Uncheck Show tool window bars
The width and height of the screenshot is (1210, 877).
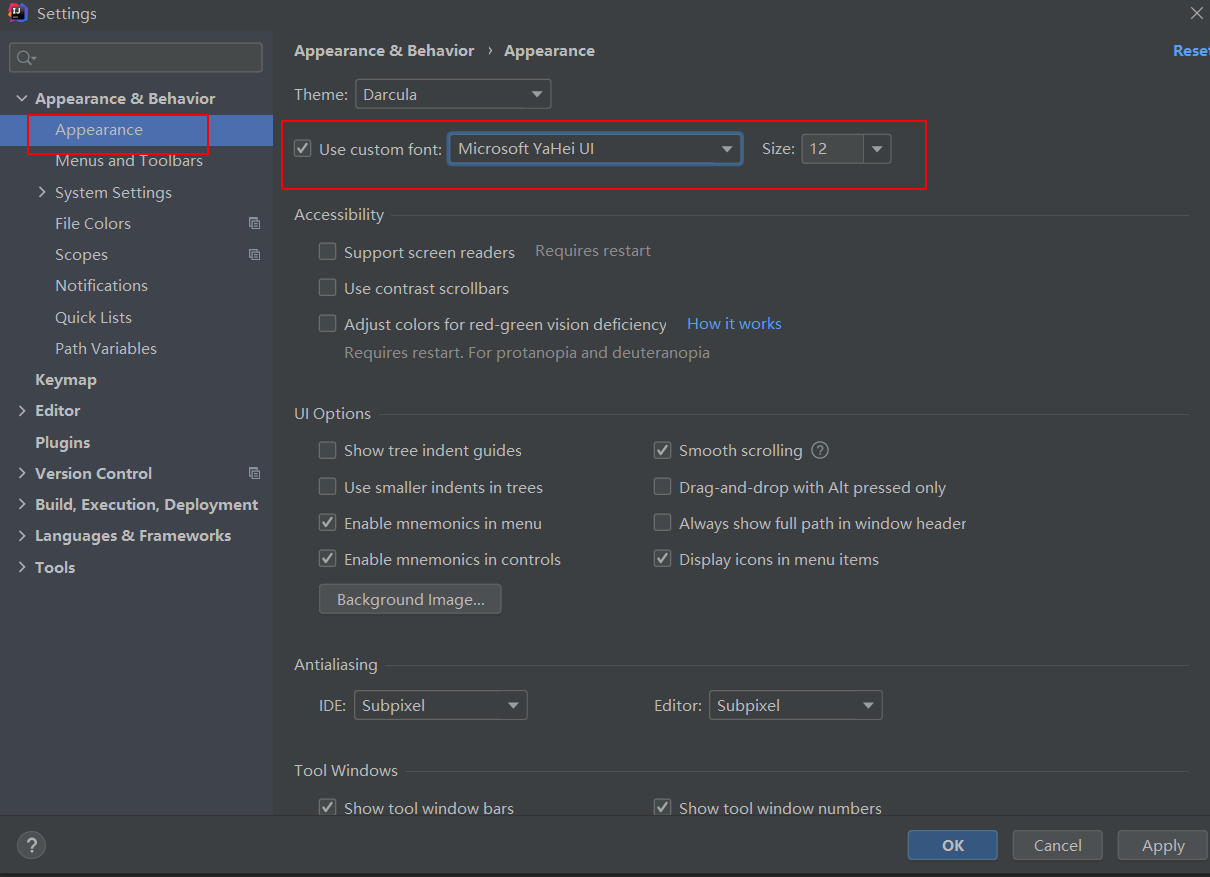point(327,807)
